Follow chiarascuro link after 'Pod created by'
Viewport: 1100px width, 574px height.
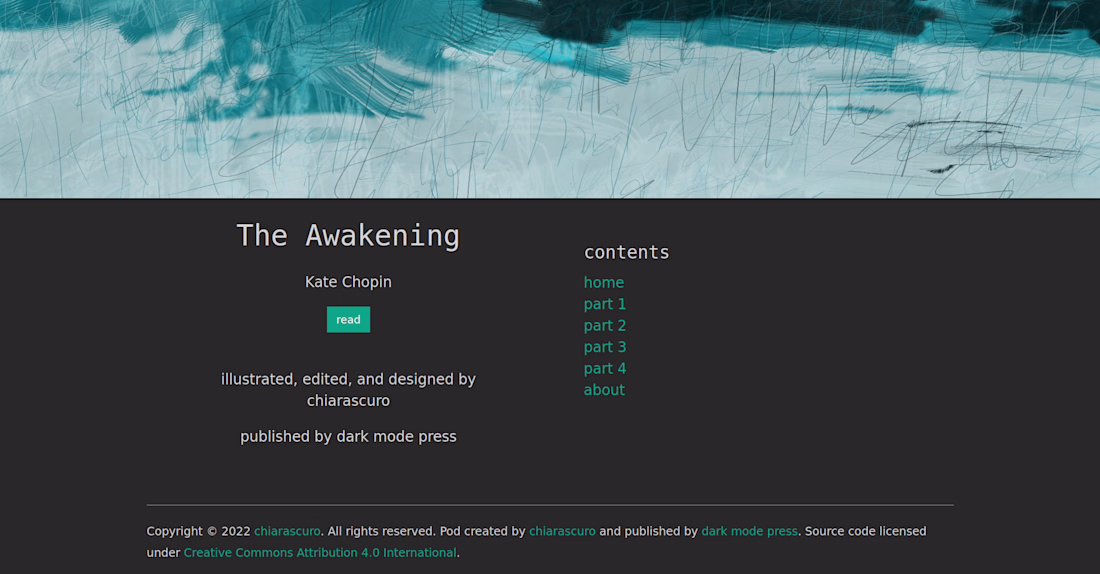click(x=562, y=531)
